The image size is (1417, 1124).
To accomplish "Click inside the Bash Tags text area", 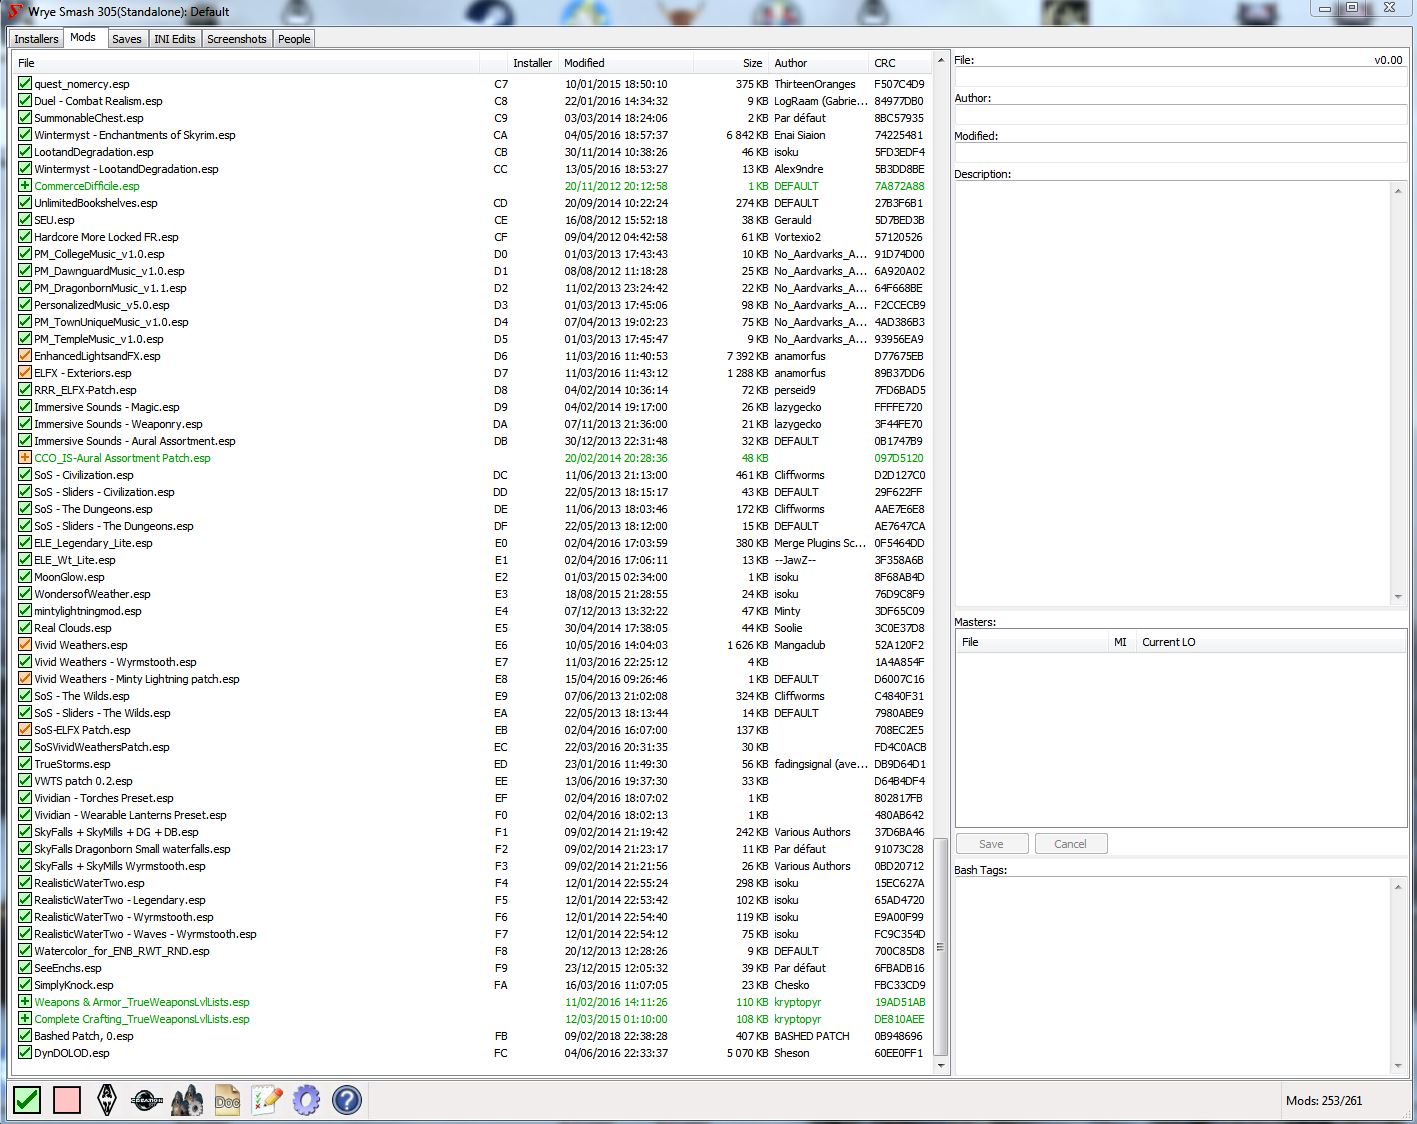I will pos(1172,975).
